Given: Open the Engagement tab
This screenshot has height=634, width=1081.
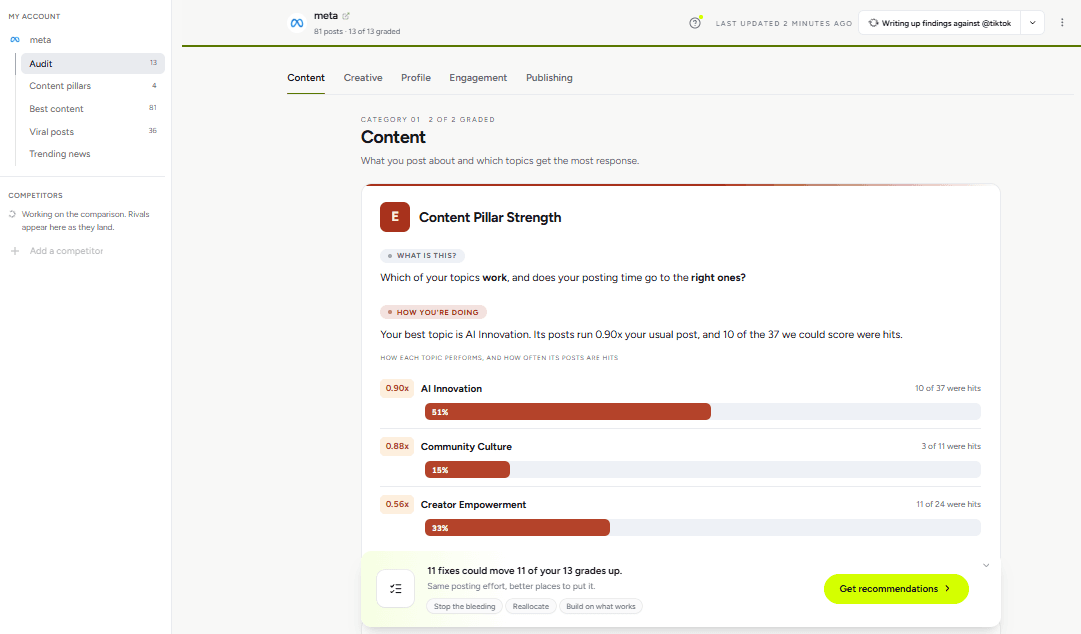Looking at the screenshot, I should [478, 78].
